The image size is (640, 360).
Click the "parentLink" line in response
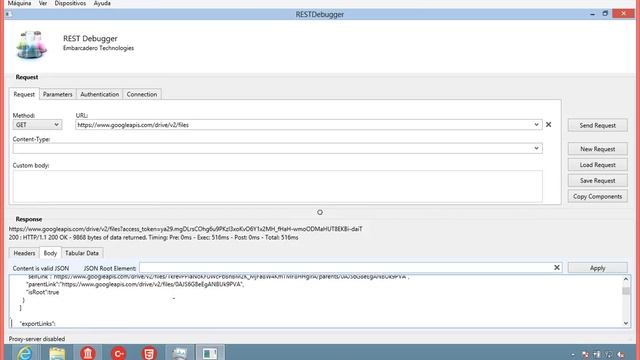135,284
